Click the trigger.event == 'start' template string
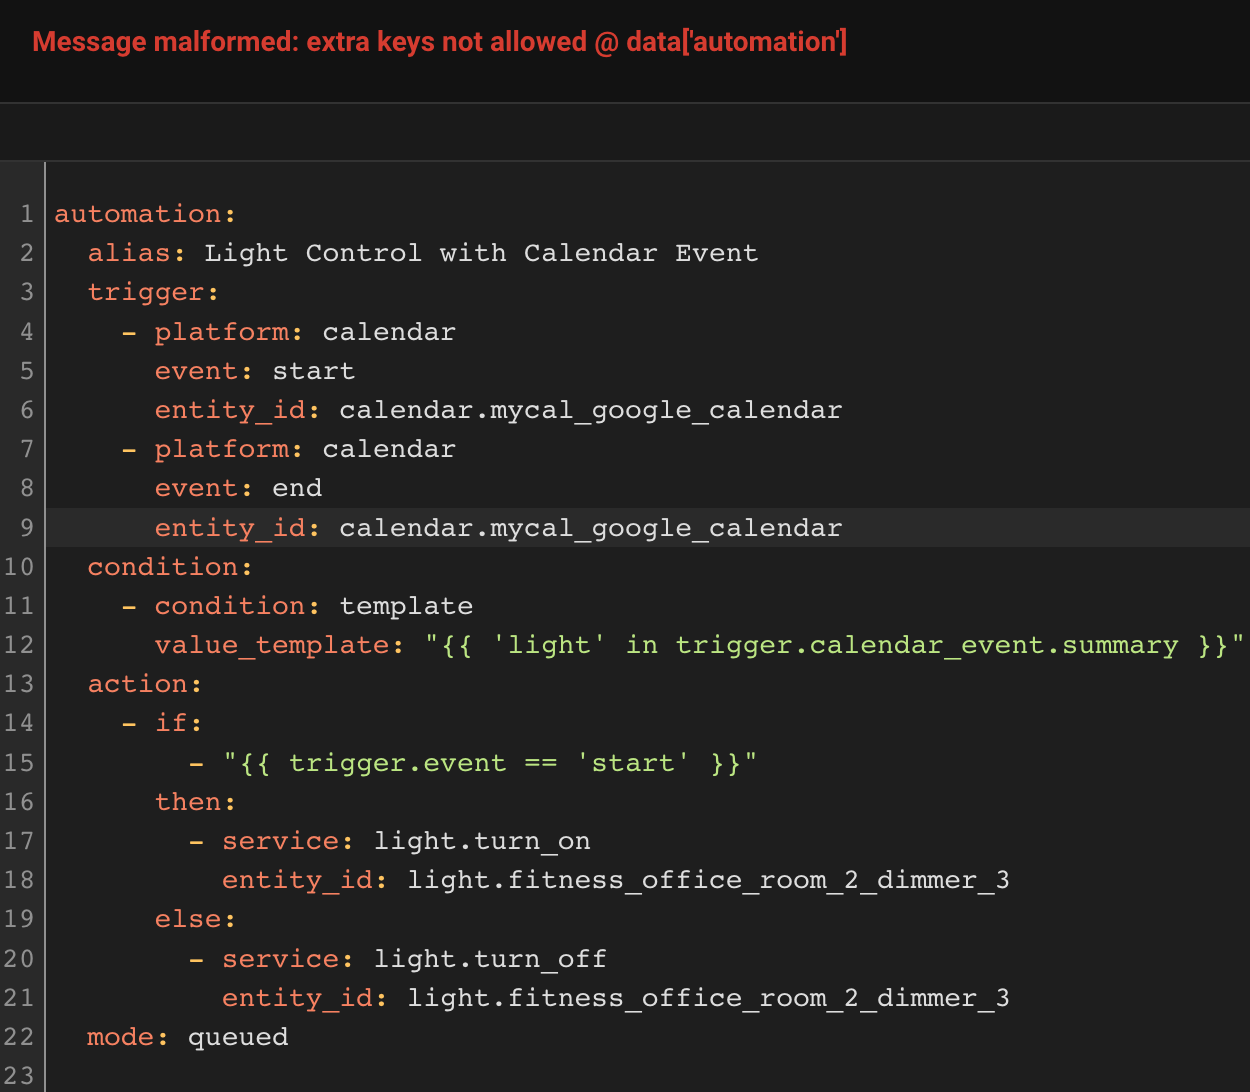Screen dimensions: 1250x1092 (489, 763)
